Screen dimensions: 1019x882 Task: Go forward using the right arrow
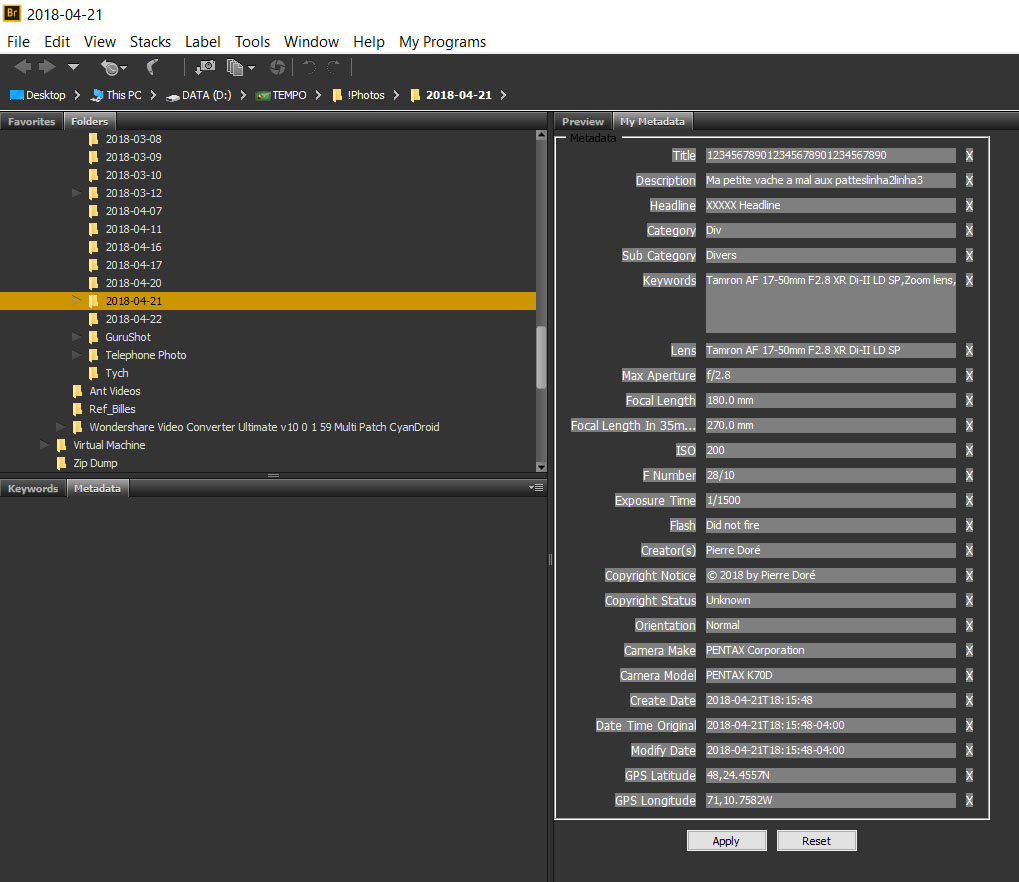(47, 67)
